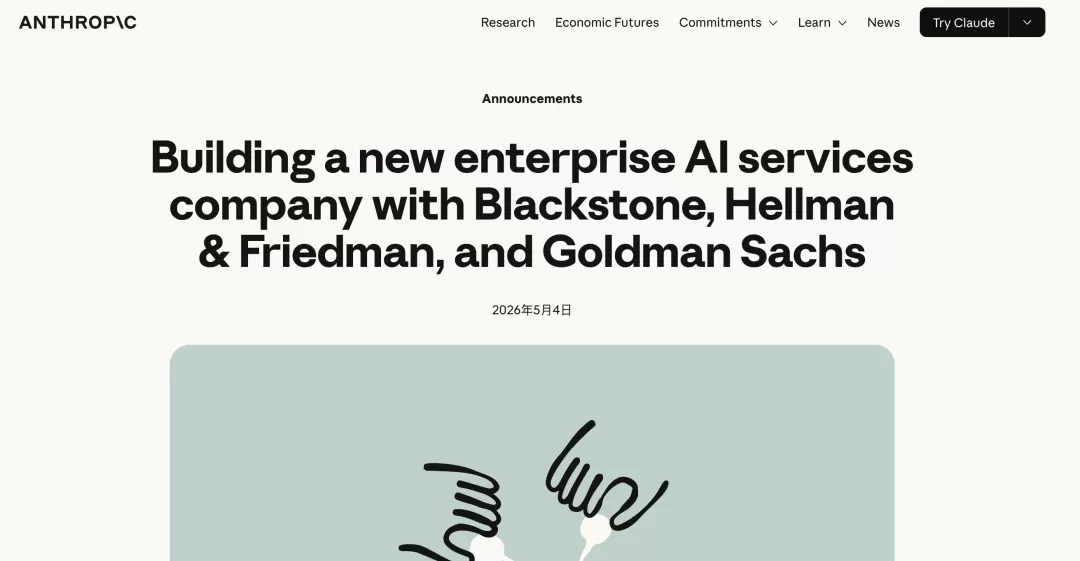Expand the Commitments chevron arrow
This screenshot has width=1080, height=561.
[773, 23]
